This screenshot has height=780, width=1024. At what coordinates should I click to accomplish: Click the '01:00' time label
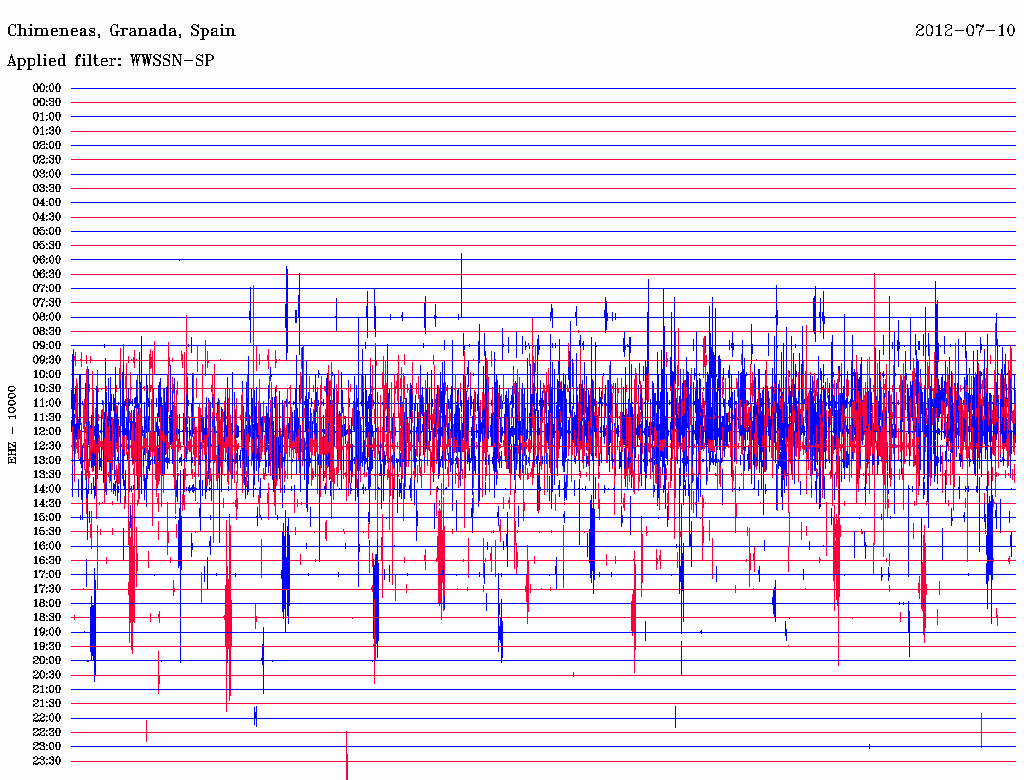pos(46,117)
